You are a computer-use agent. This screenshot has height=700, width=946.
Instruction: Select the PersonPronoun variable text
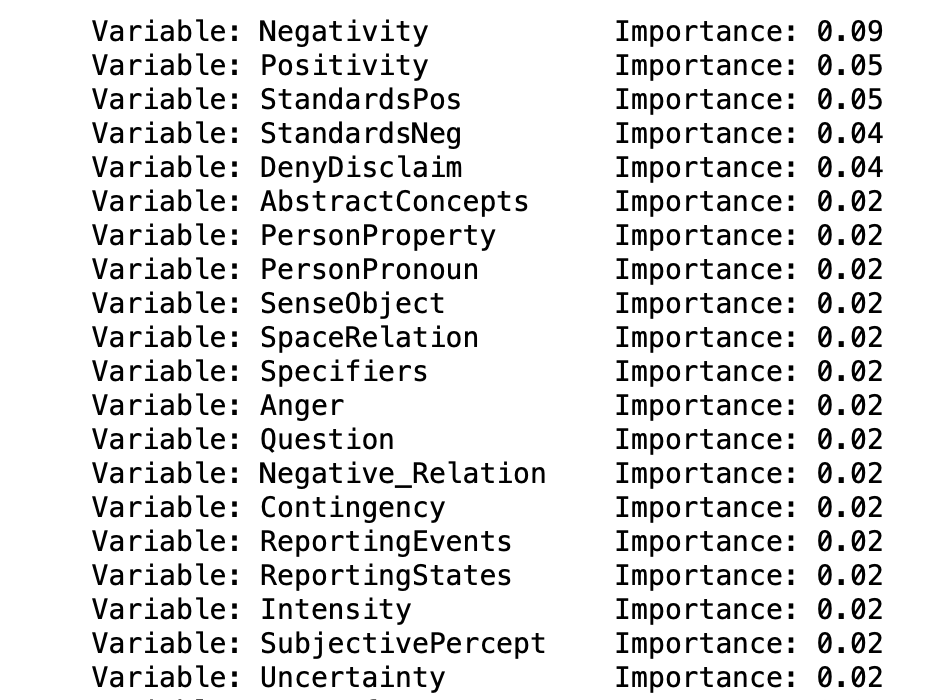point(369,270)
